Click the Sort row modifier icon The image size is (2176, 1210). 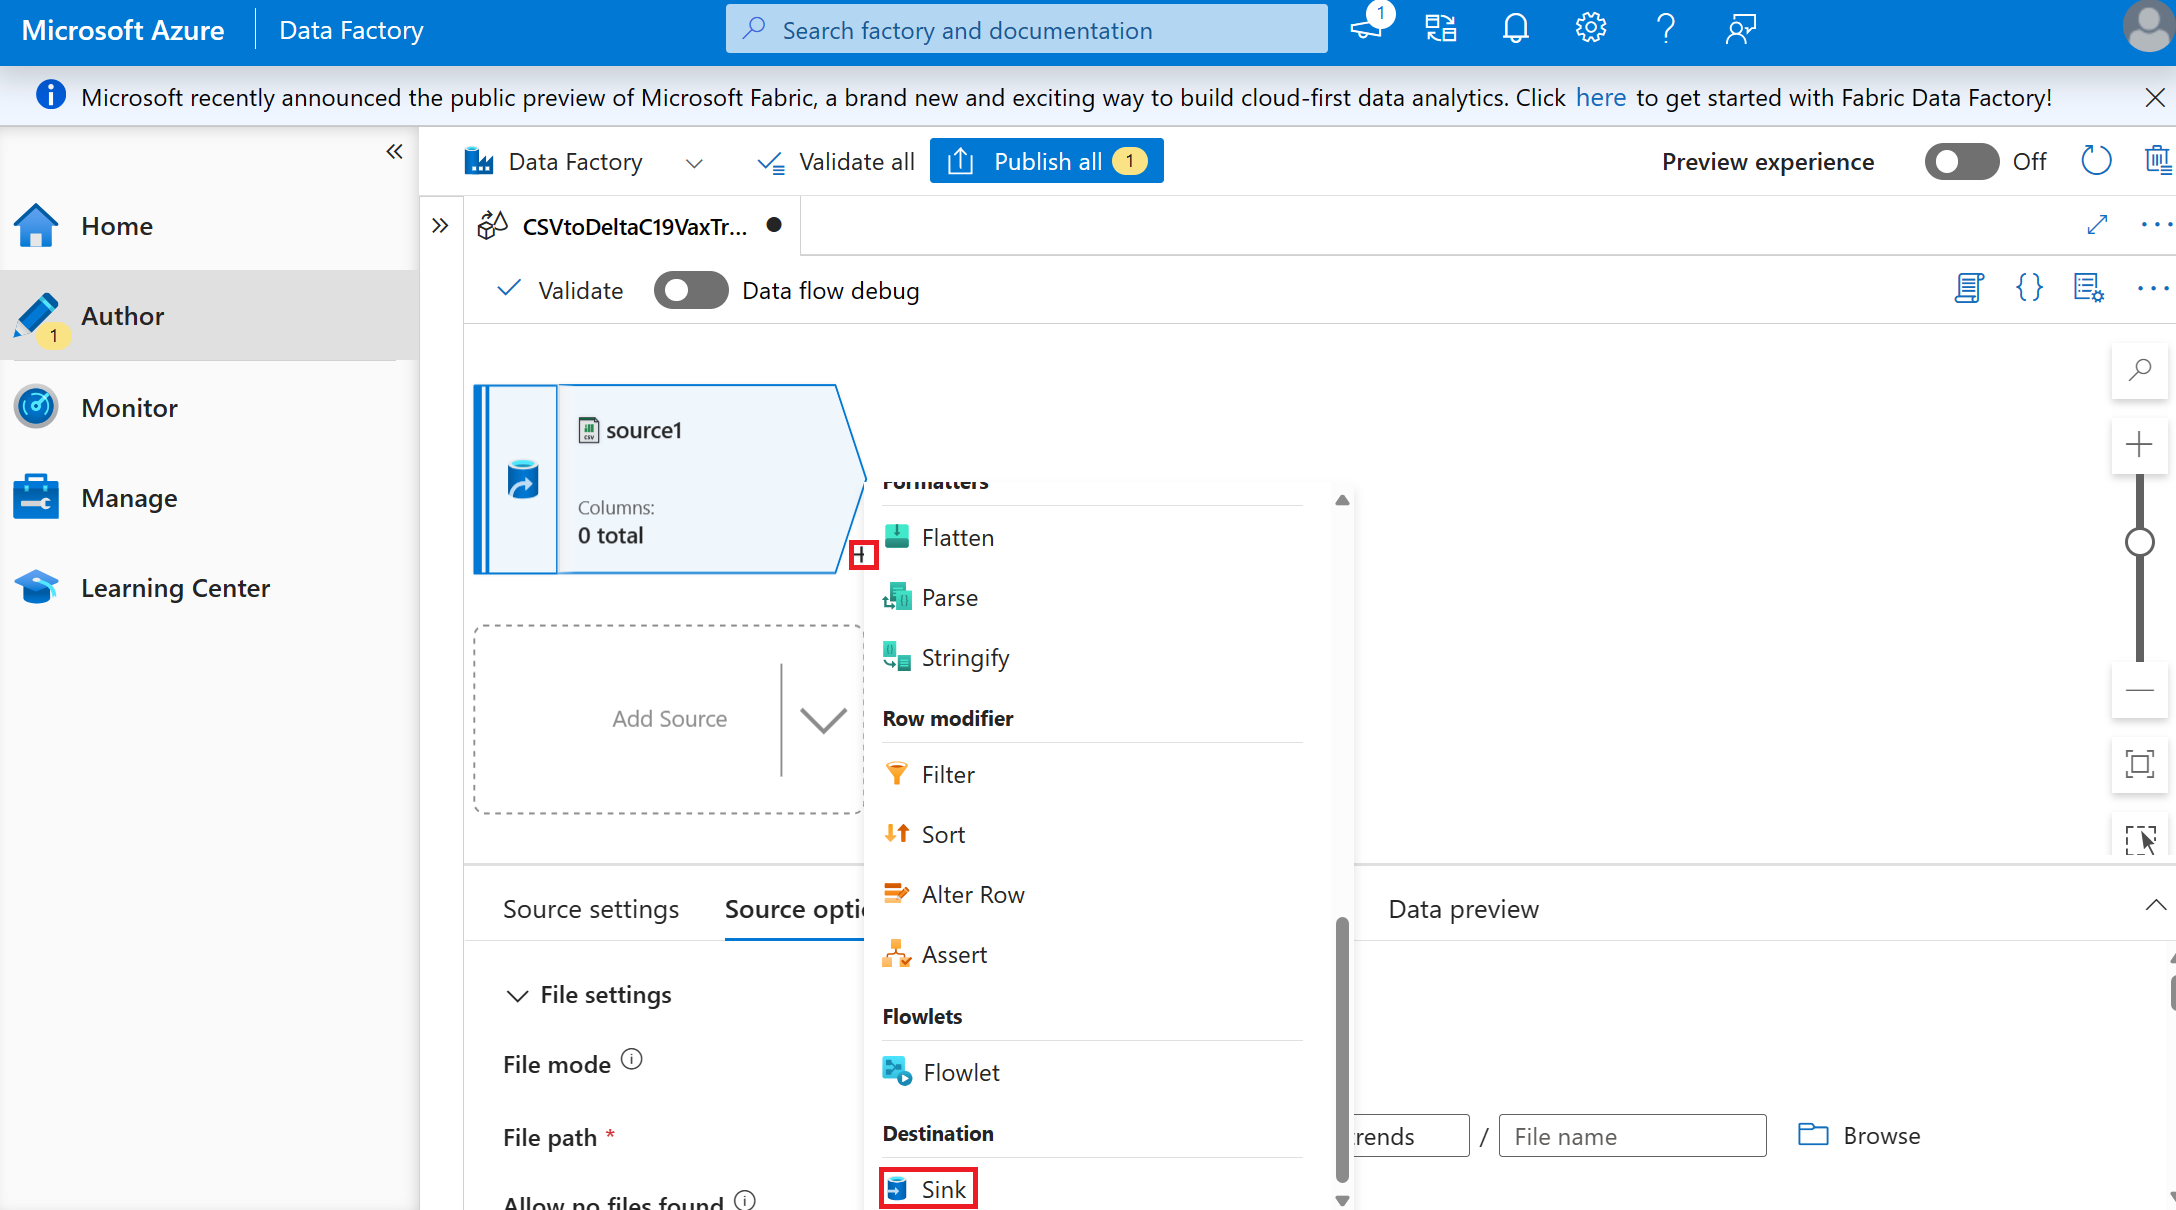pyautogui.click(x=895, y=833)
